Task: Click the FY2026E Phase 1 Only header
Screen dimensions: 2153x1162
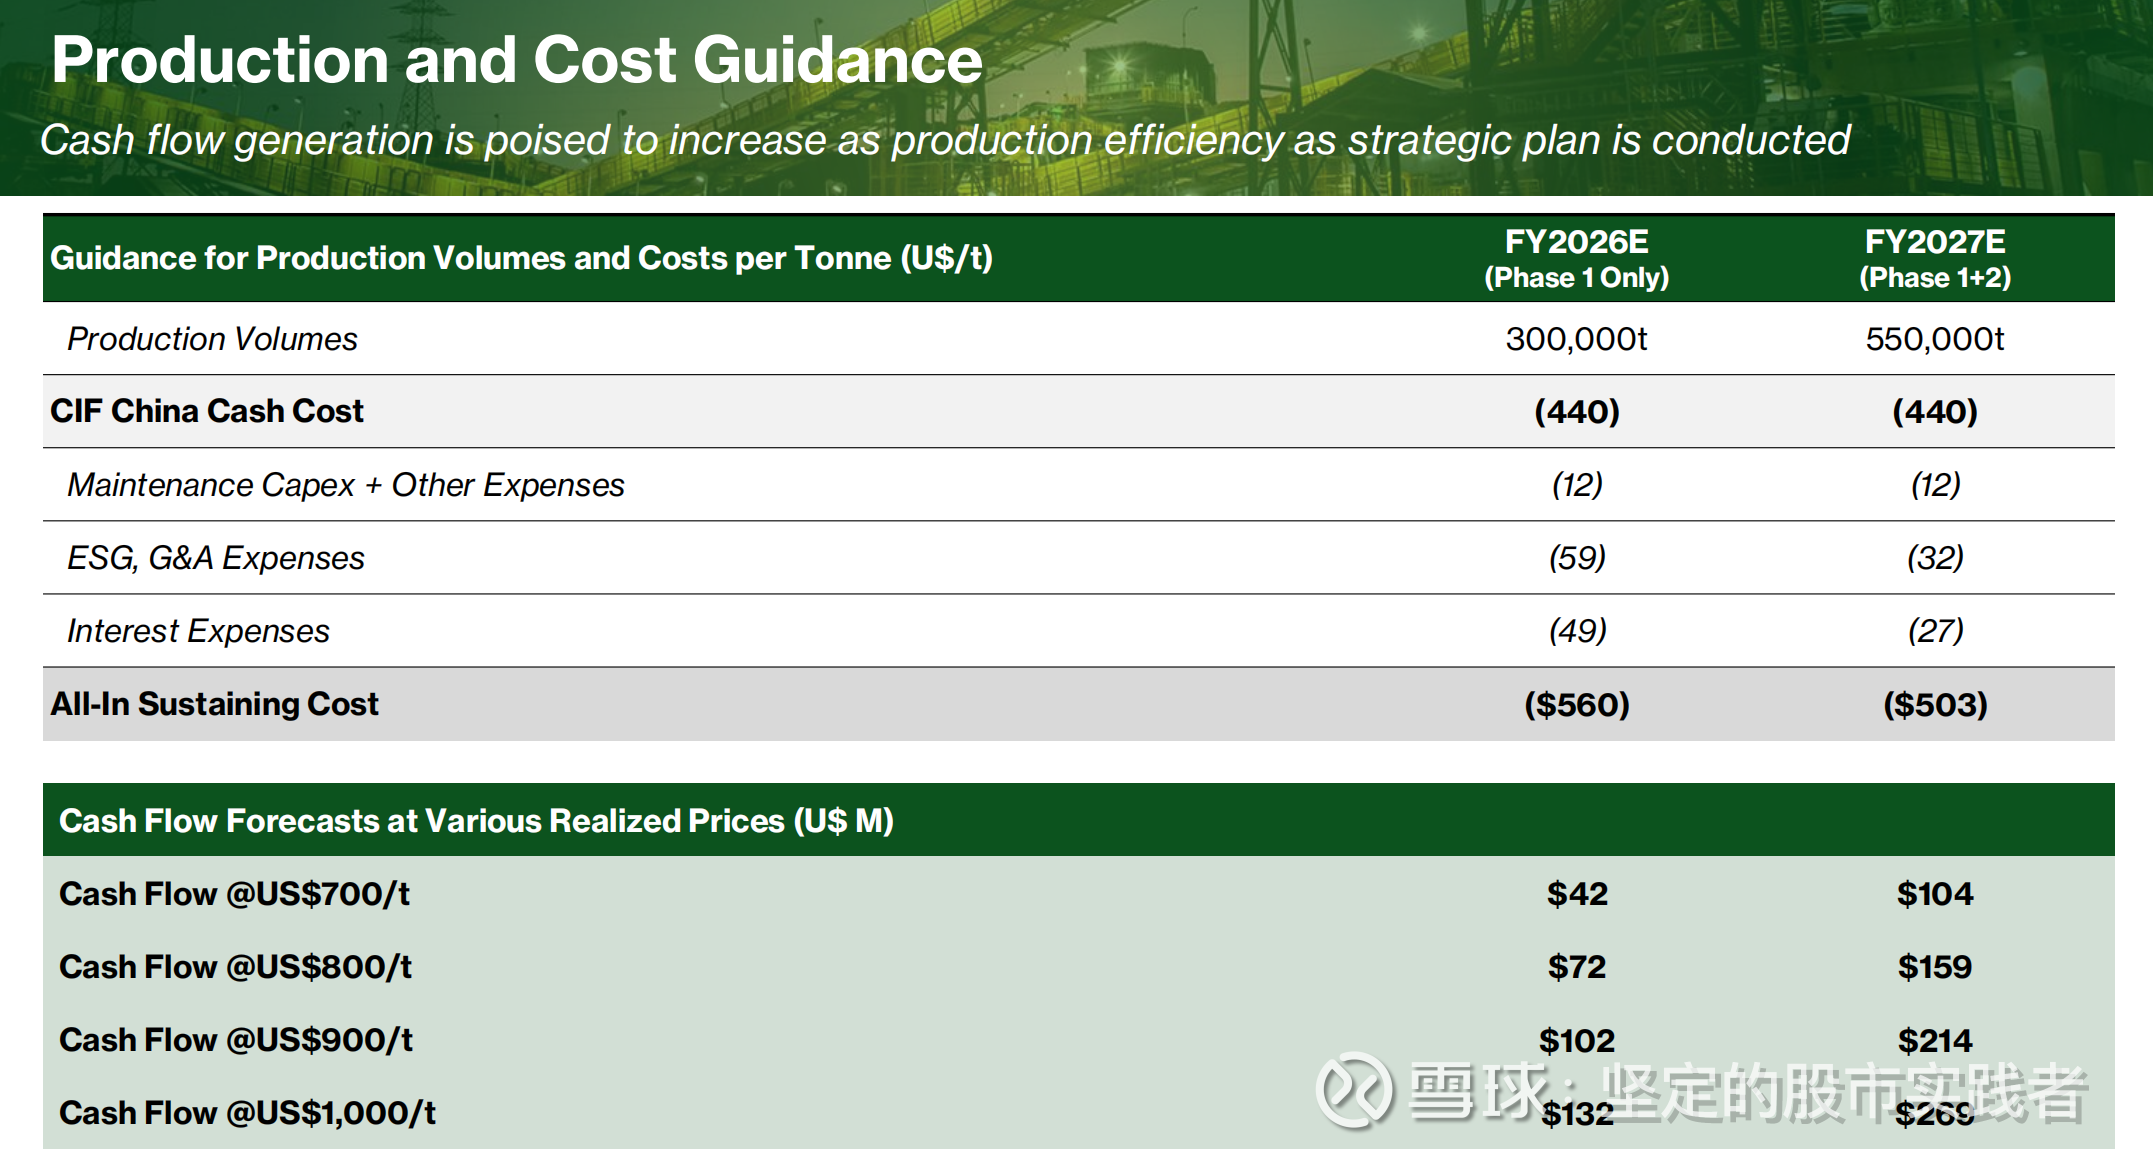Action: point(1576,258)
